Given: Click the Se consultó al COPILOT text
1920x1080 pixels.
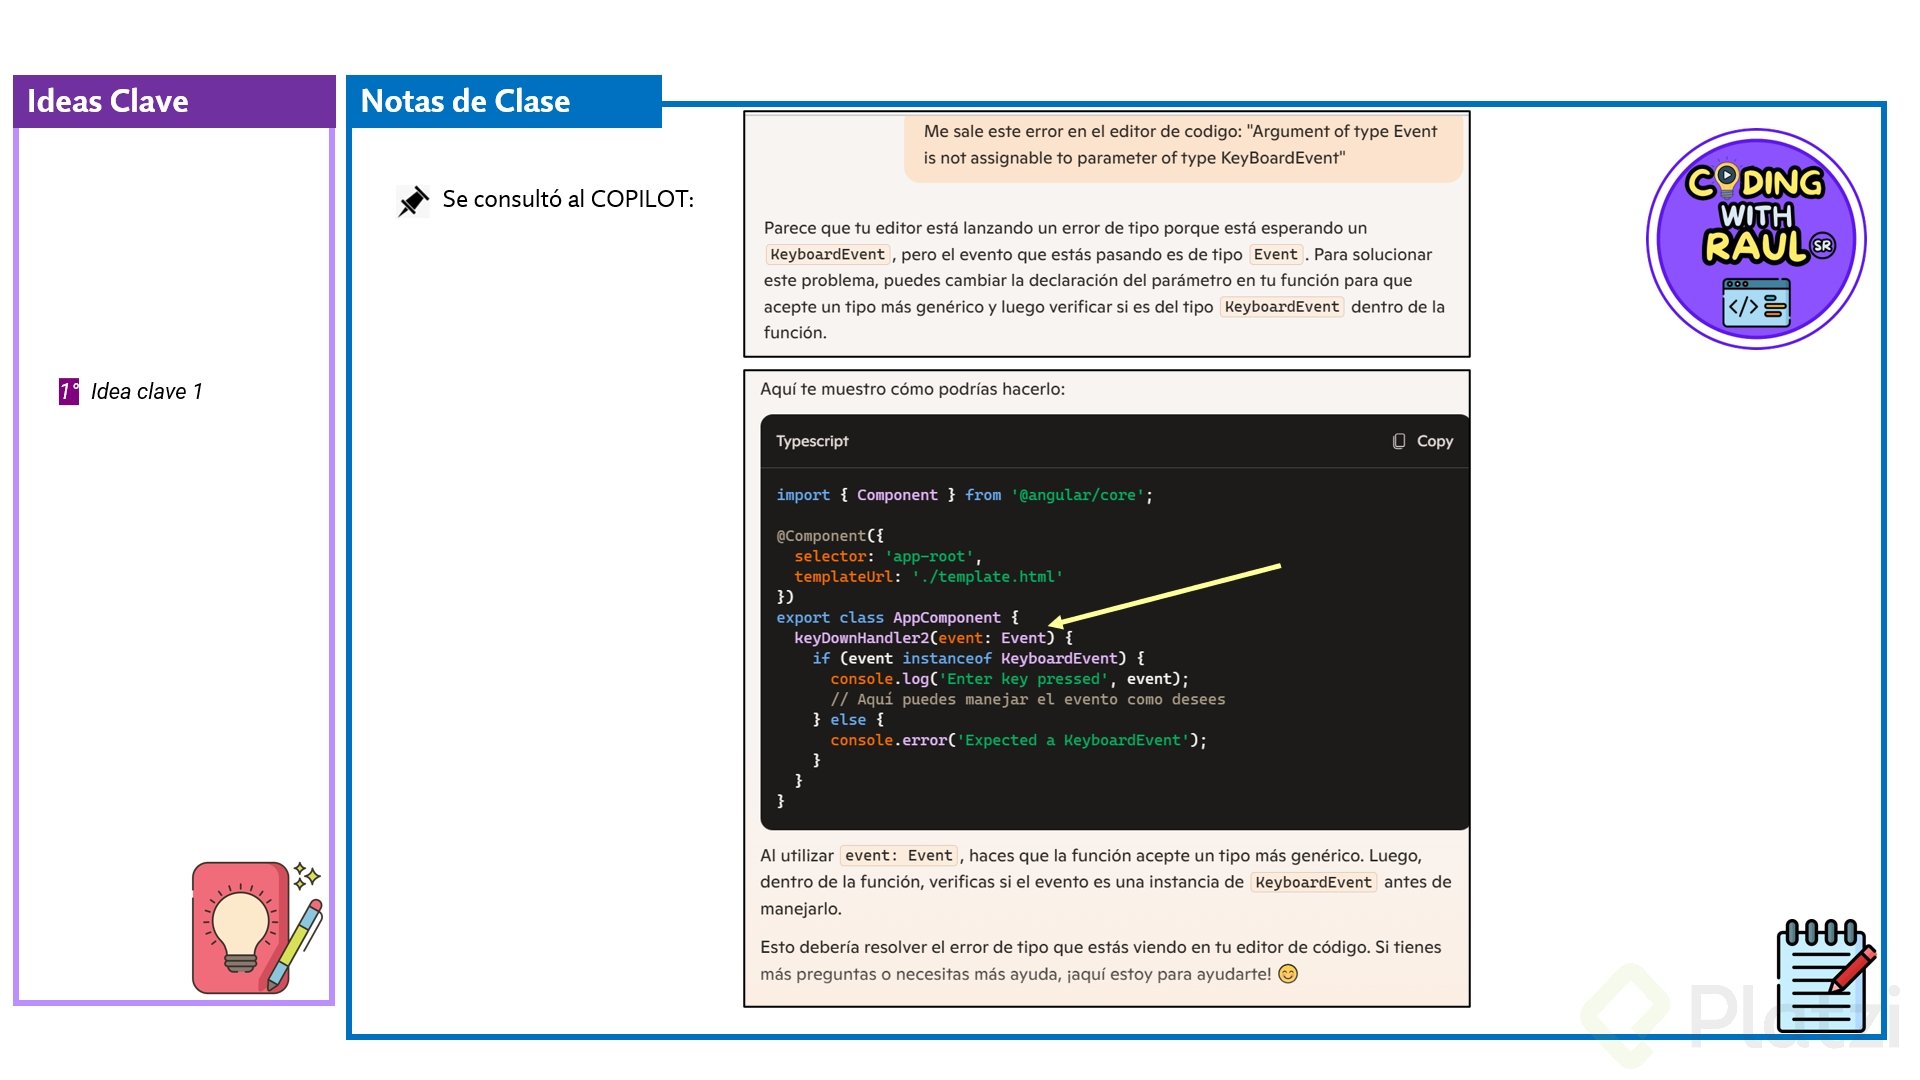Looking at the screenshot, I should pyautogui.click(x=567, y=199).
